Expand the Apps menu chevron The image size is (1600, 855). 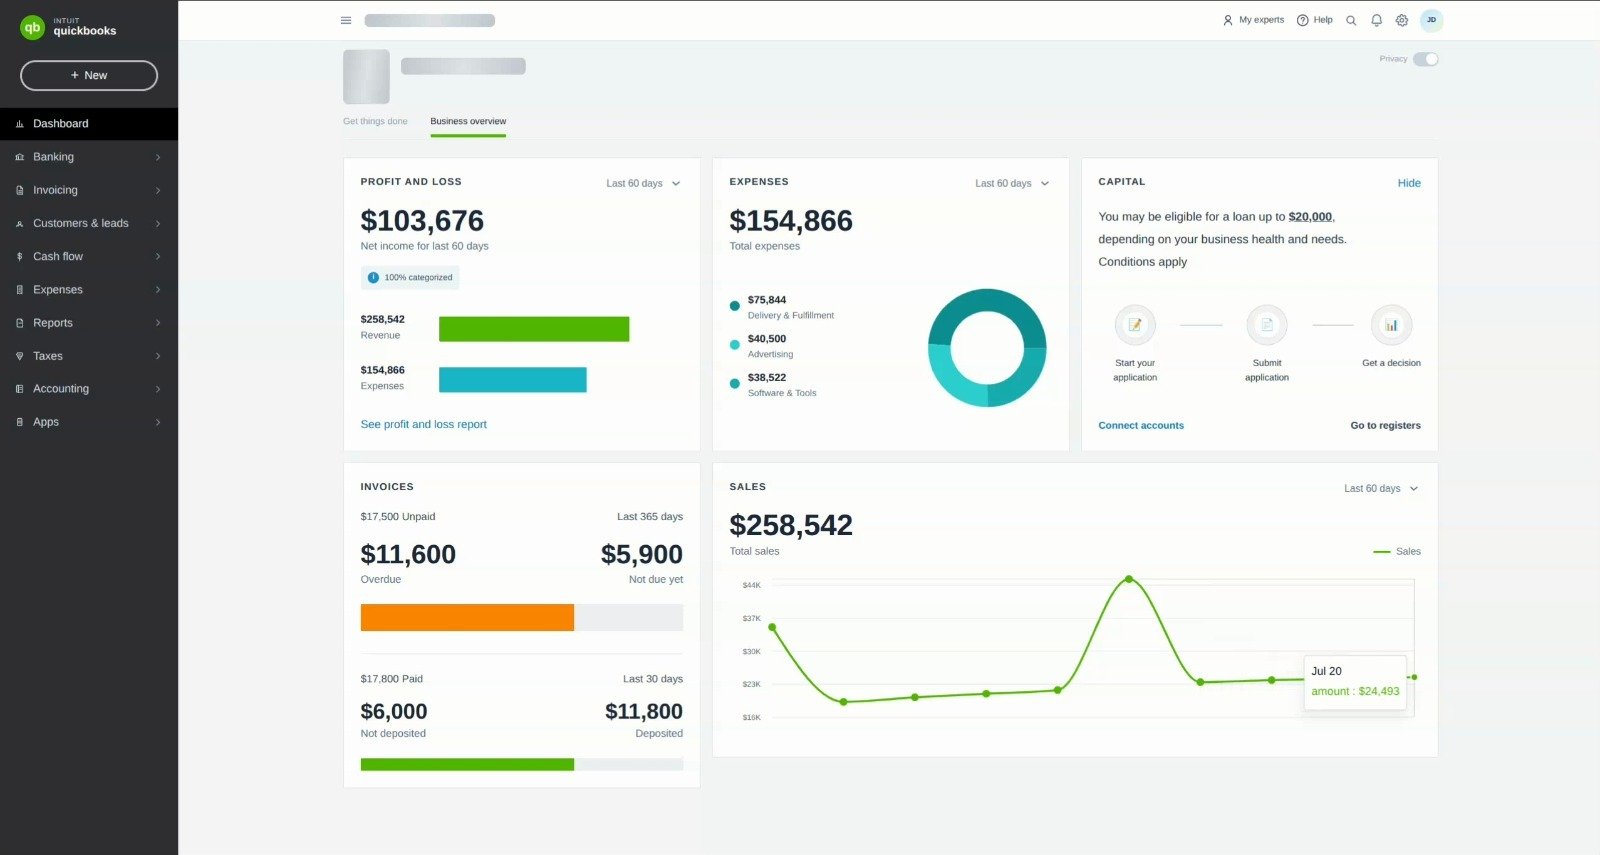click(x=158, y=422)
